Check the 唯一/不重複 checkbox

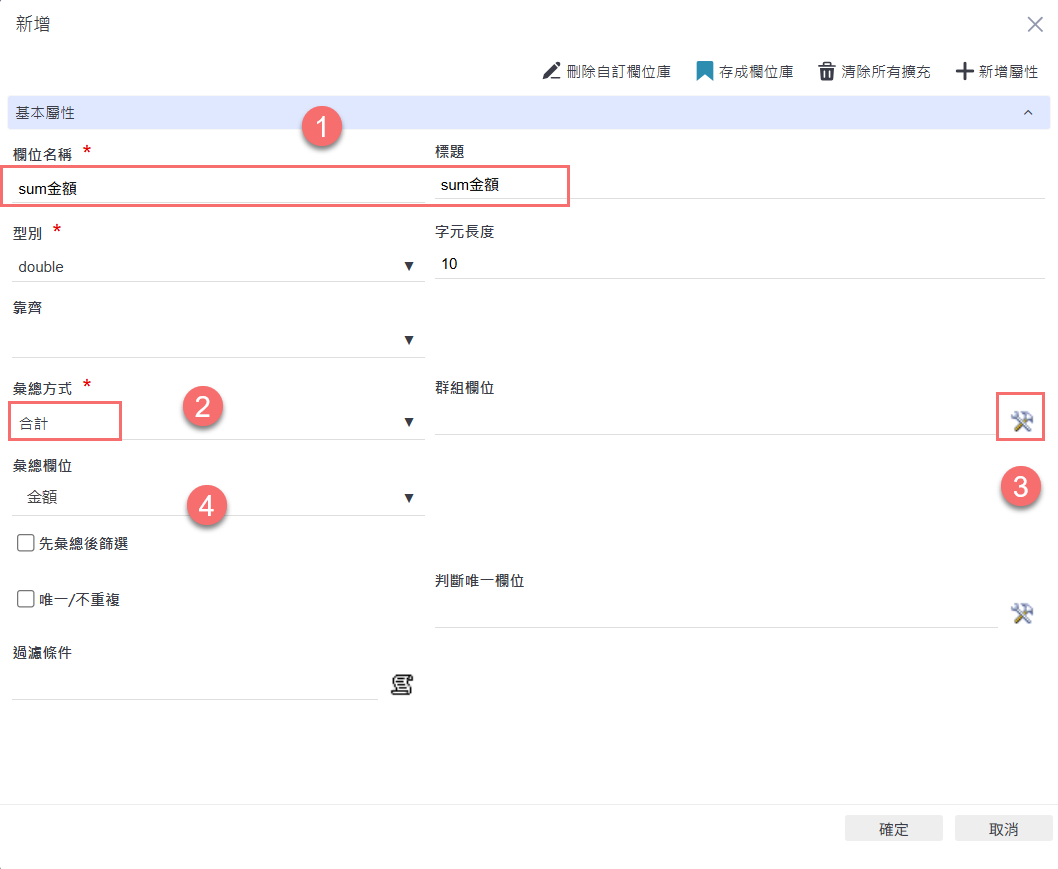tap(26, 599)
